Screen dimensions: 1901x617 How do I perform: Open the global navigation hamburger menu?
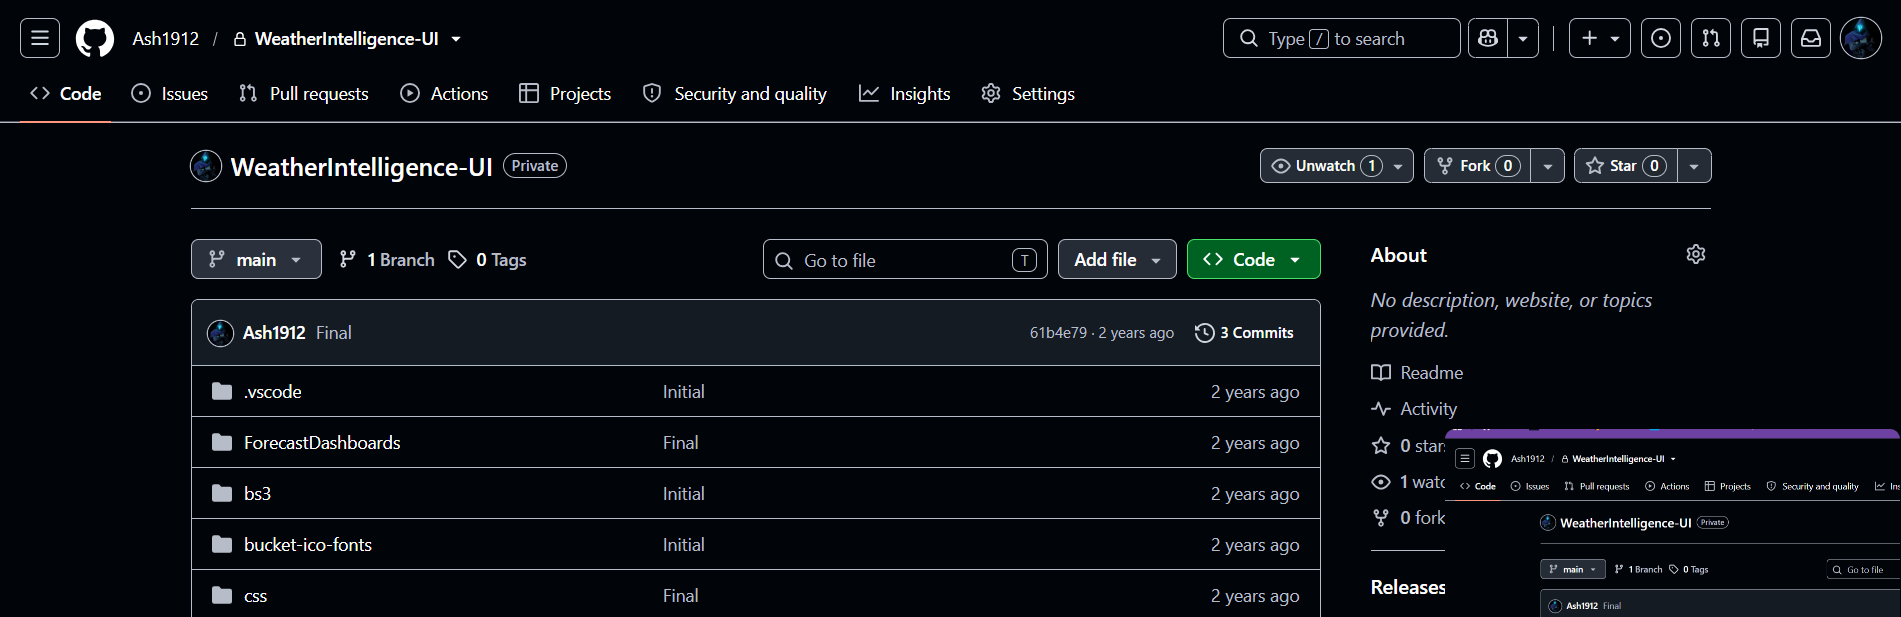(40, 38)
